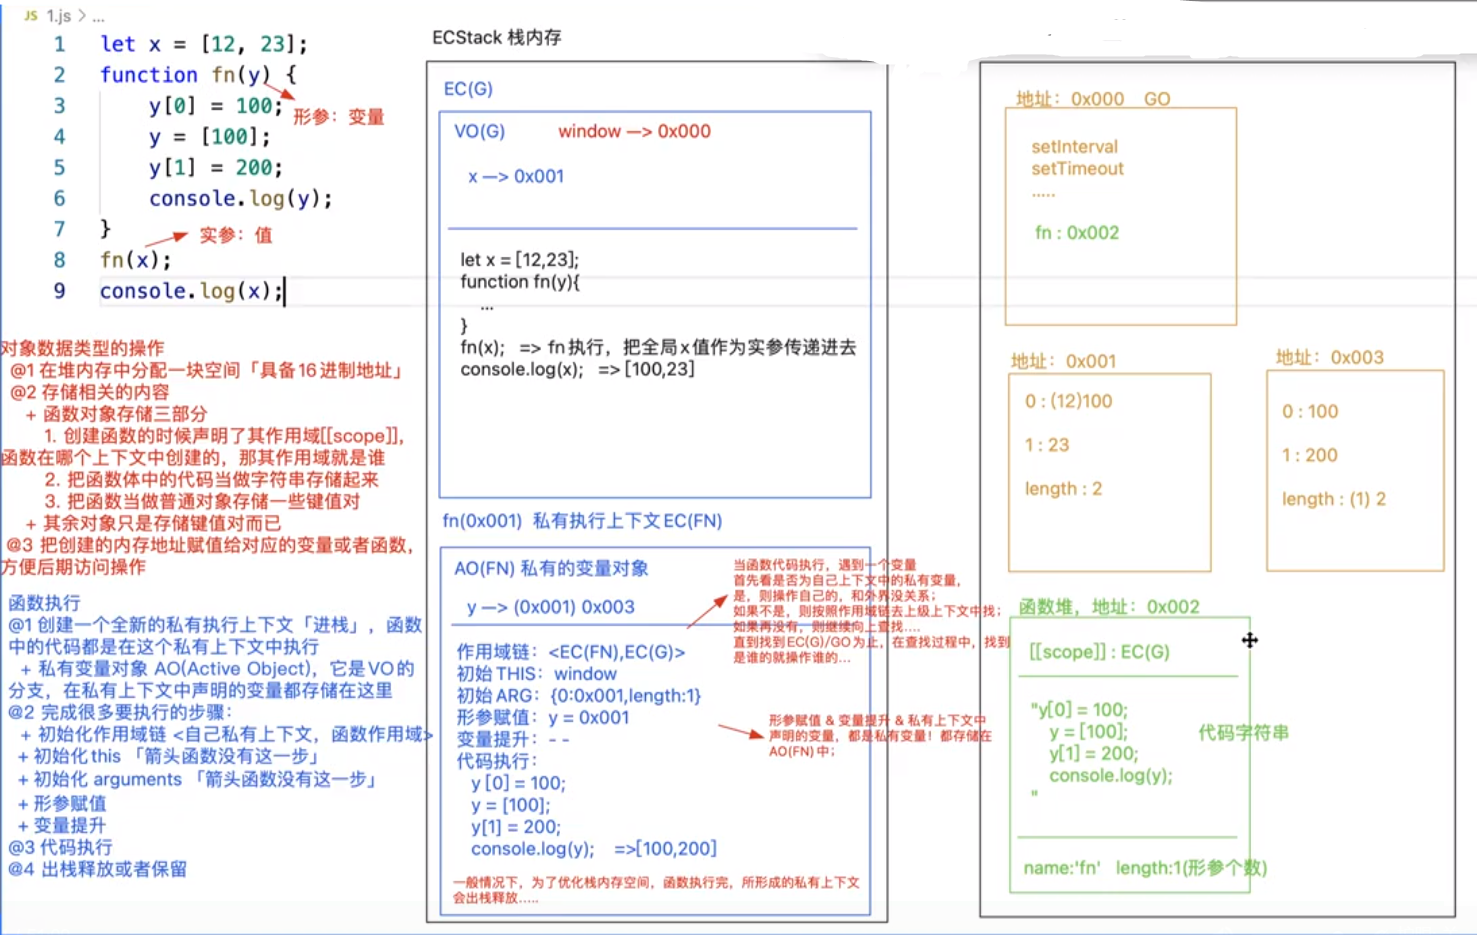The width and height of the screenshot is (1477, 935).
Task: Click the blue heading "函数执行"
Action: 44,603
